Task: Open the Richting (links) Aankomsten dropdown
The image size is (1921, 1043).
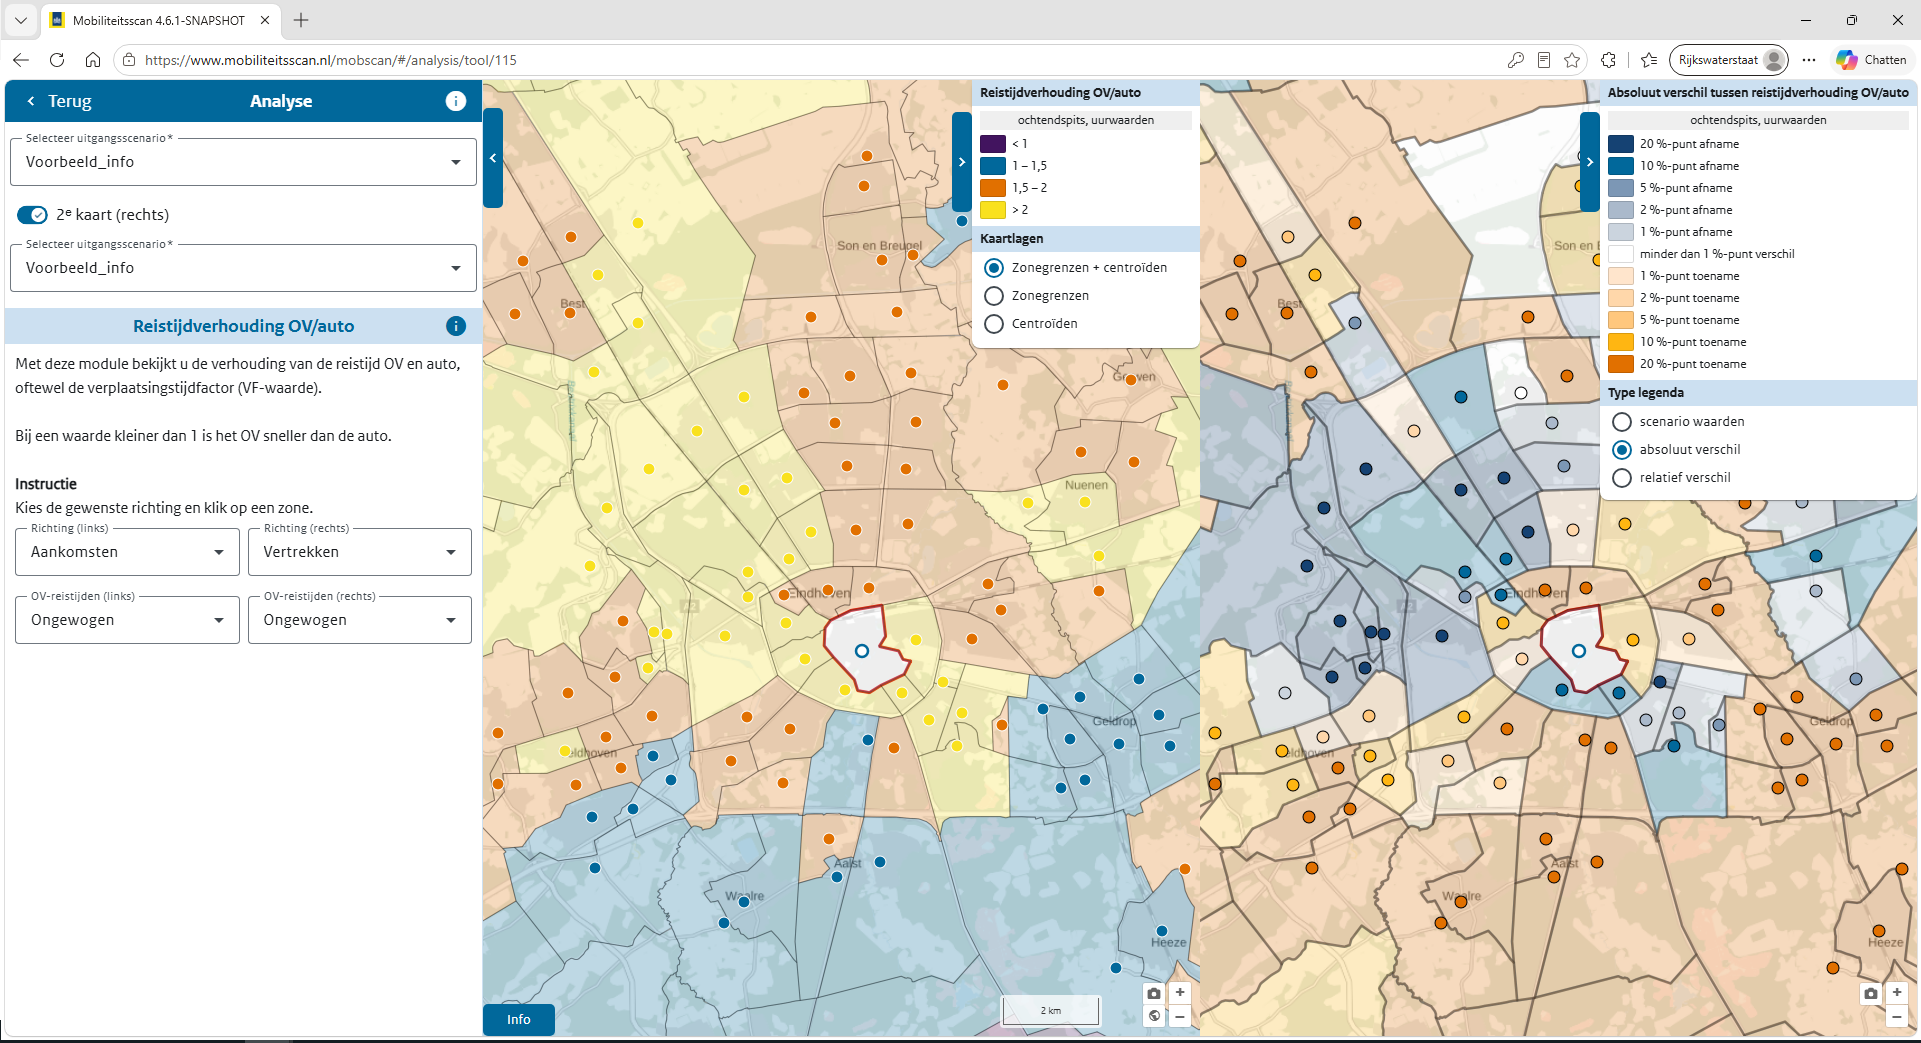Action: (x=127, y=552)
